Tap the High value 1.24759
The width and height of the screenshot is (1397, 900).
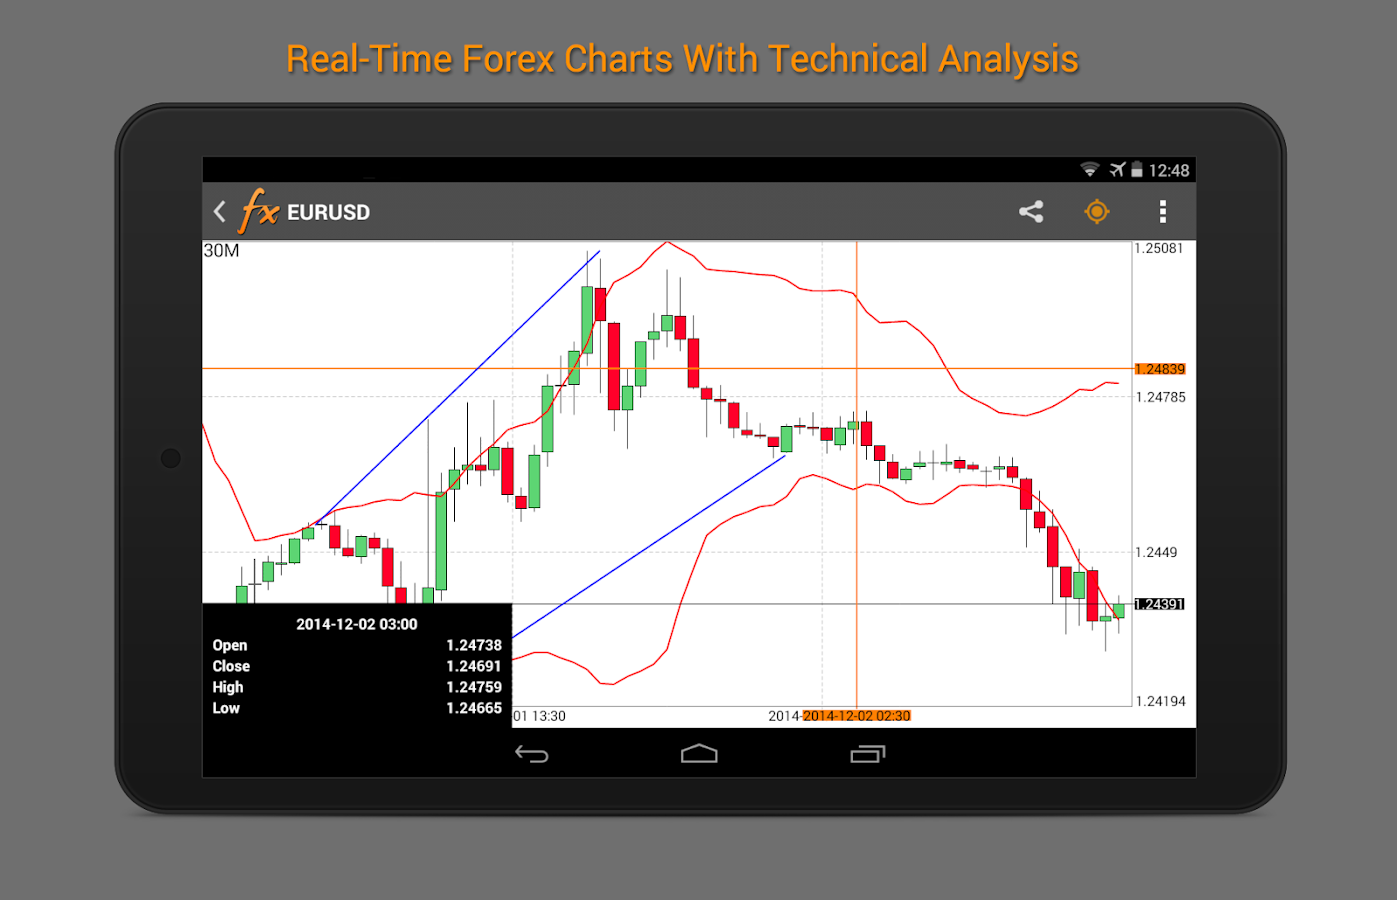[474, 687]
